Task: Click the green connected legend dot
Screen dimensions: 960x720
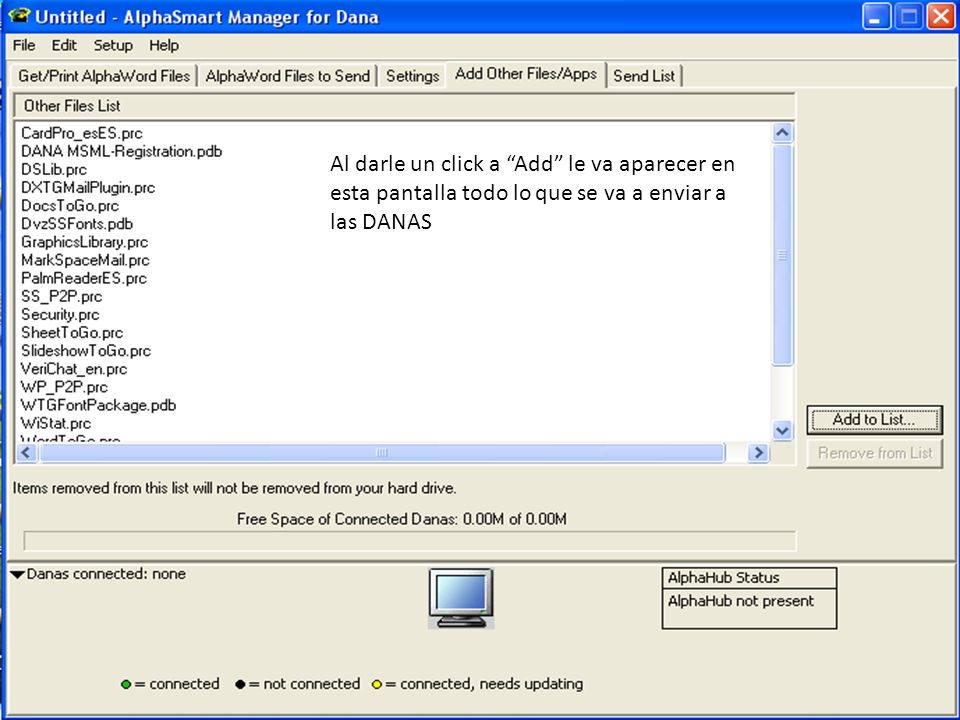Action: pyautogui.click(x=126, y=684)
